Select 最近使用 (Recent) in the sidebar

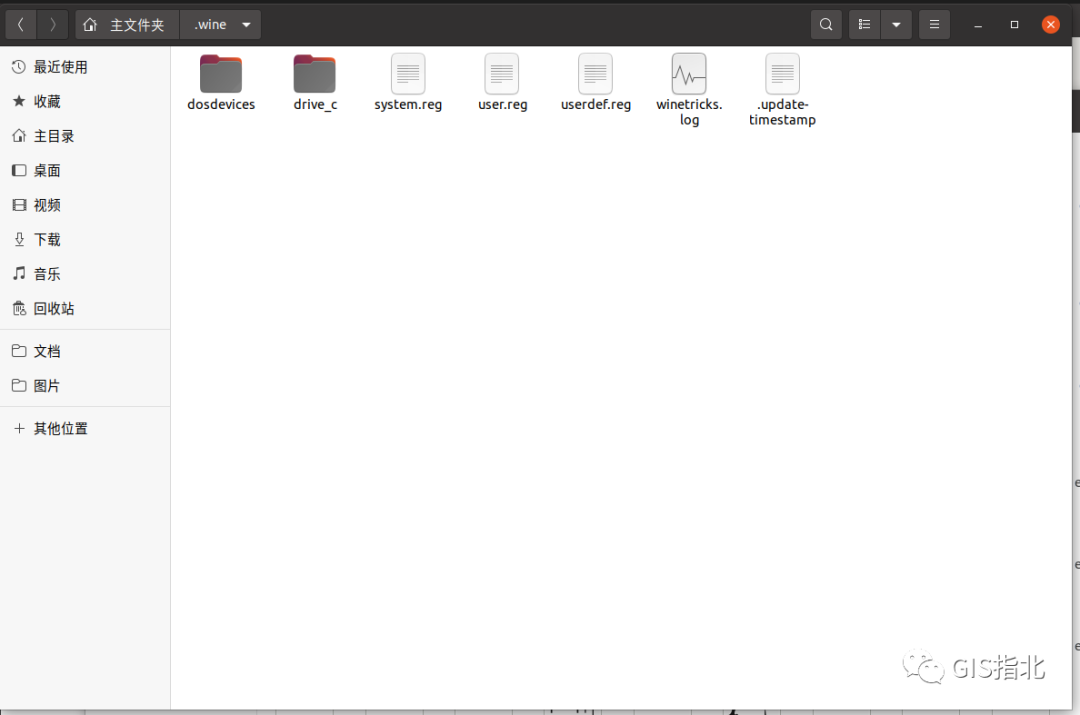58,66
